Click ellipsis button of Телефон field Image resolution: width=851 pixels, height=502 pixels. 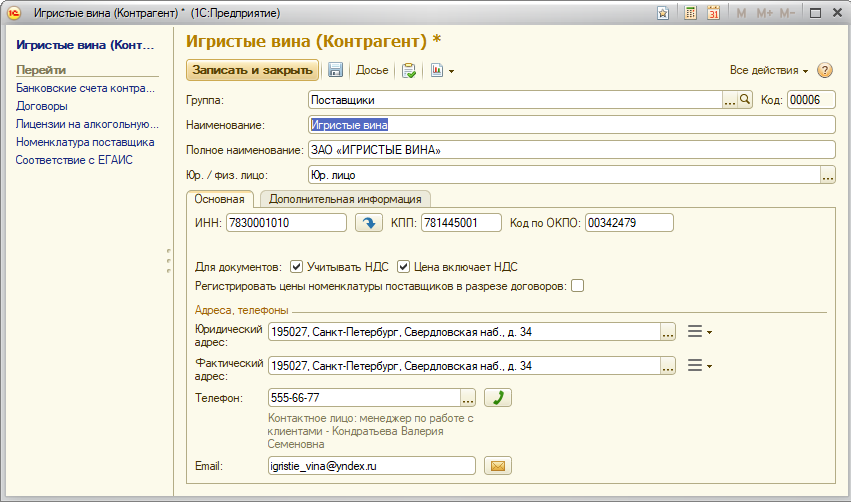468,398
